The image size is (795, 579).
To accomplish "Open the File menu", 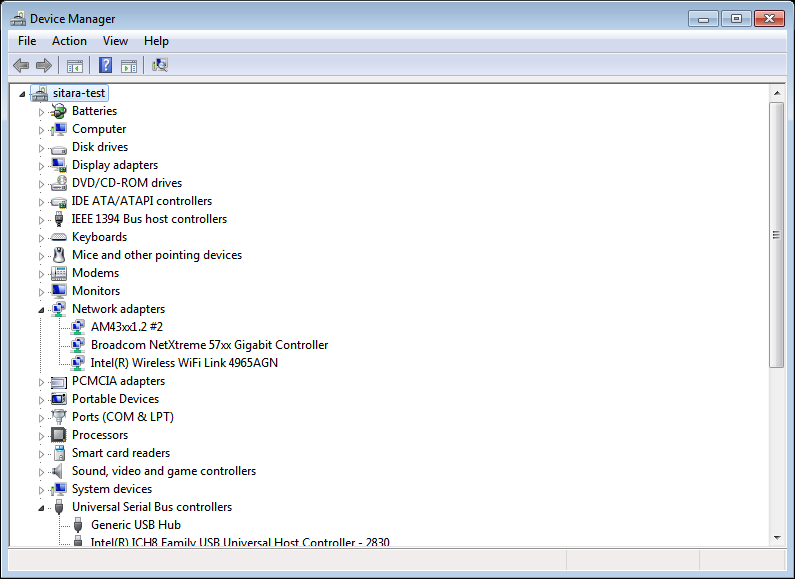I will 27,41.
